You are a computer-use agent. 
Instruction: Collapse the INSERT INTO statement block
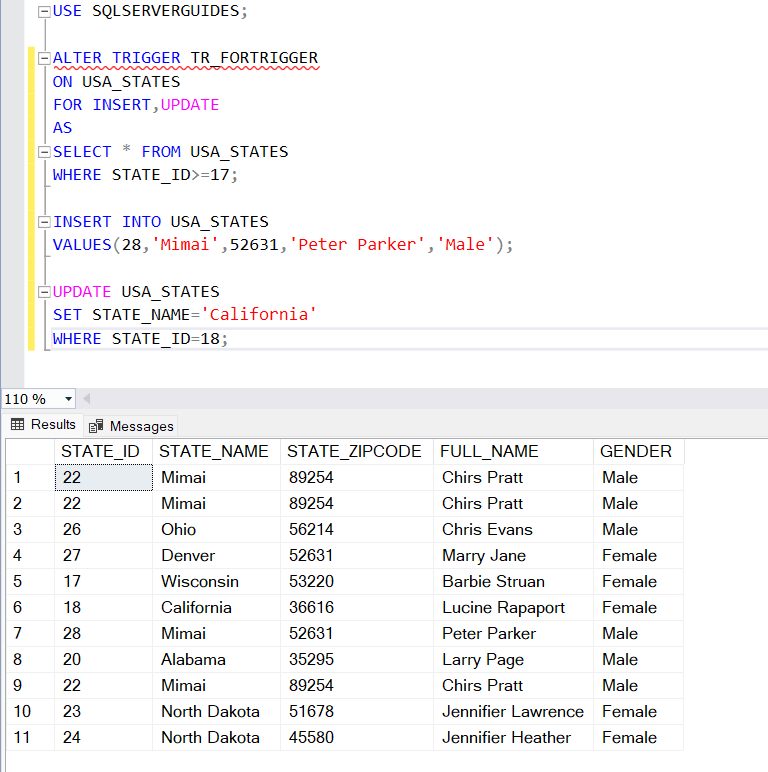(44, 222)
